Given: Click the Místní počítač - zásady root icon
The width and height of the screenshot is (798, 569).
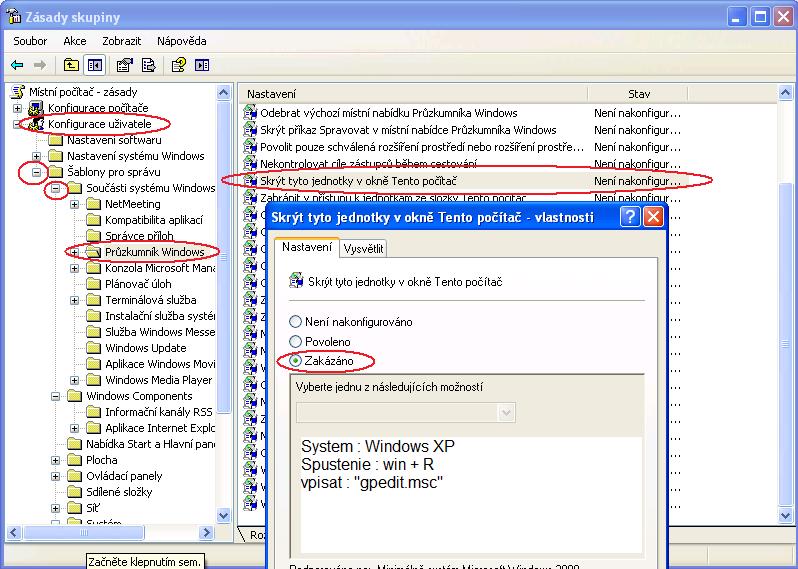Looking at the screenshot, I should point(18,92).
